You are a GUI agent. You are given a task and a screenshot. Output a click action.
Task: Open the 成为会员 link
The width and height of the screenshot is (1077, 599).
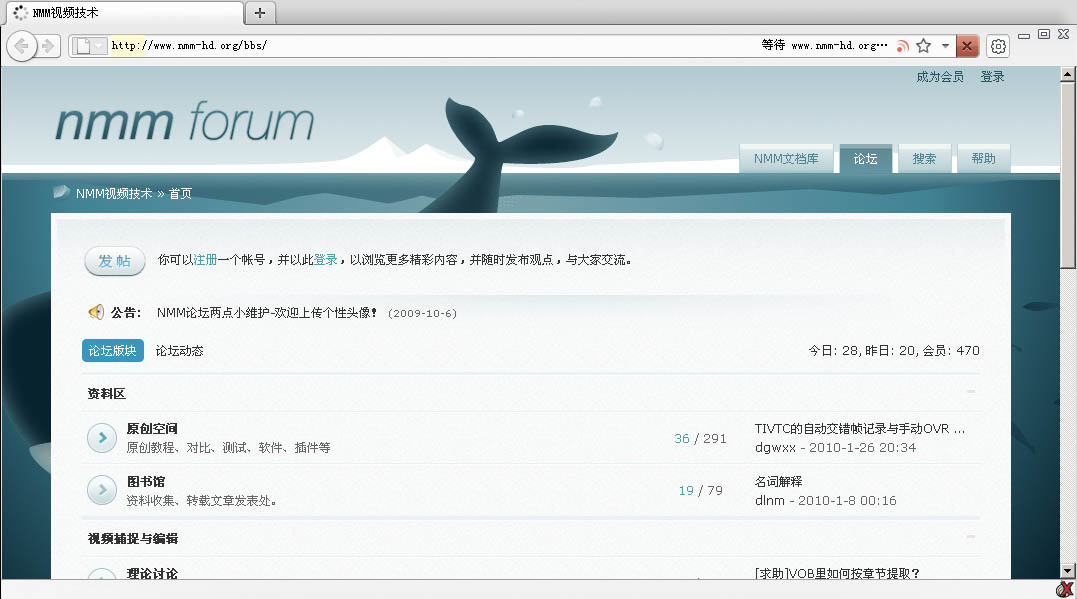click(940, 77)
